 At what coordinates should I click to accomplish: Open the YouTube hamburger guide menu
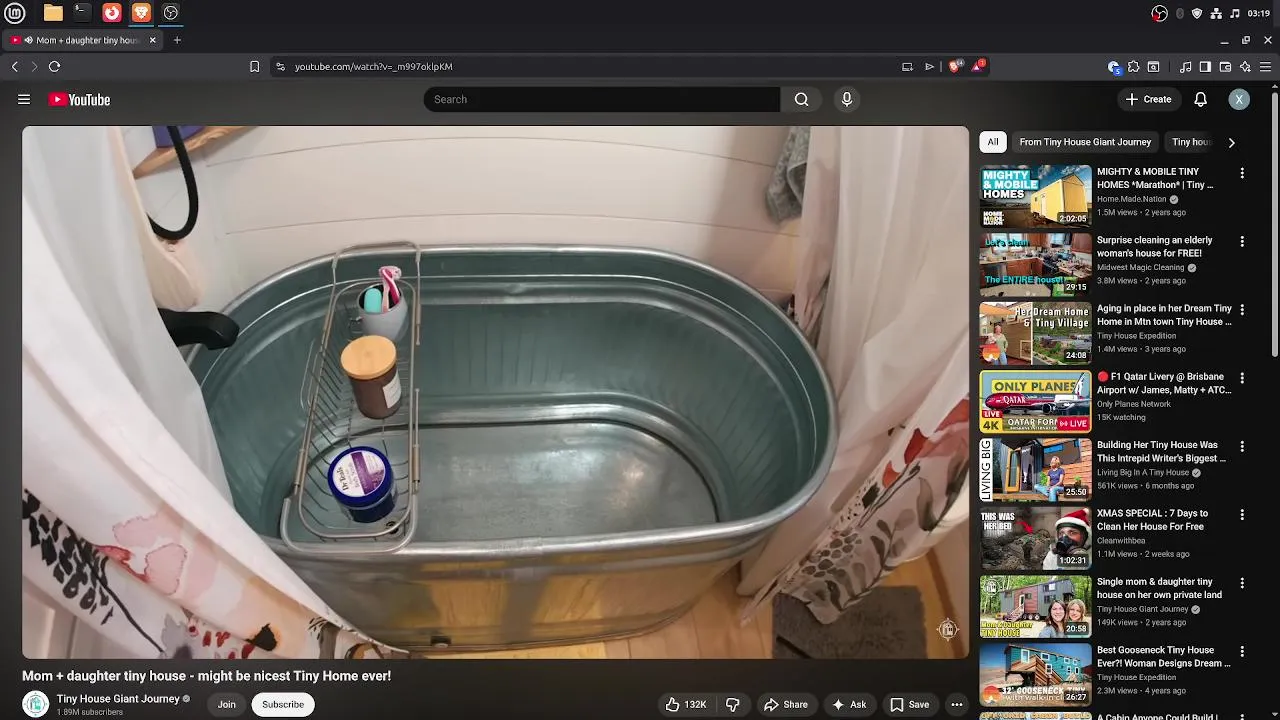[x=24, y=99]
